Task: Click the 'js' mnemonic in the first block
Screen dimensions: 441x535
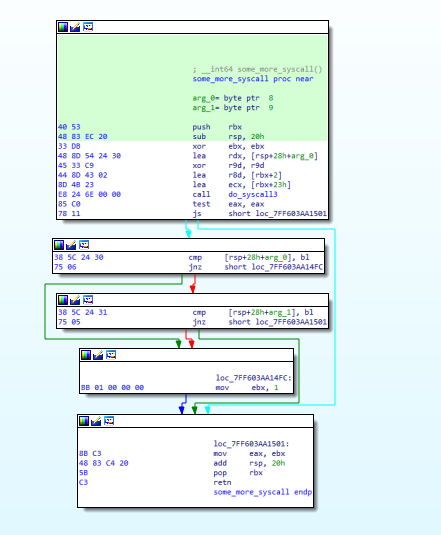Action: pyautogui.click(x=197, y=214)
